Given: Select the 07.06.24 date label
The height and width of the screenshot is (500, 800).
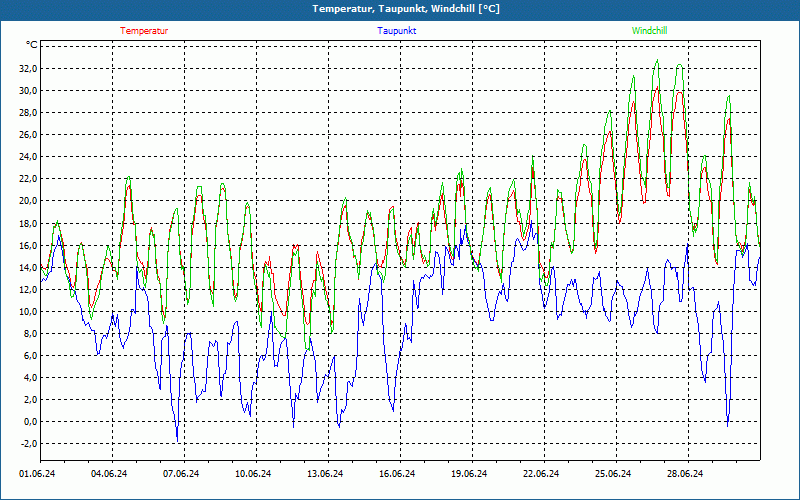Looking at the screenshot, I should (181, 474).
